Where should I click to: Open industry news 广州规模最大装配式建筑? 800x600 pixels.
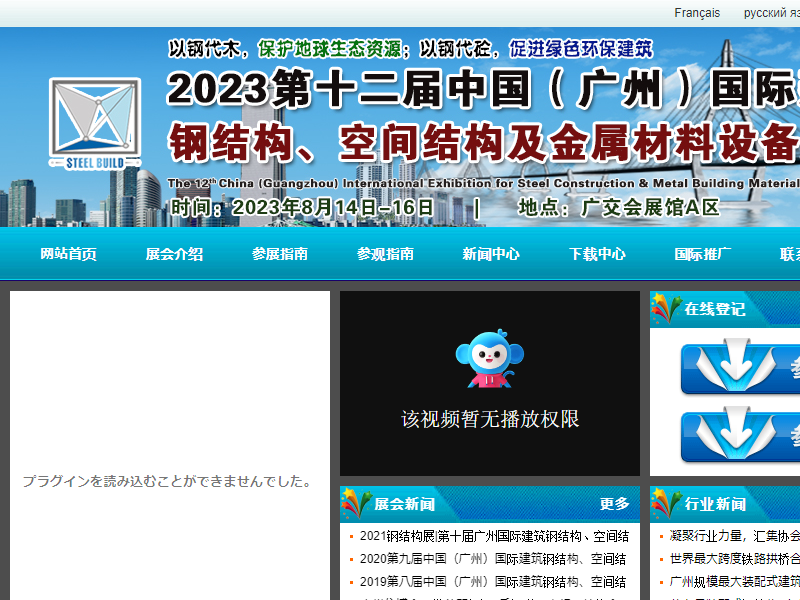click(x=735, y=582)
